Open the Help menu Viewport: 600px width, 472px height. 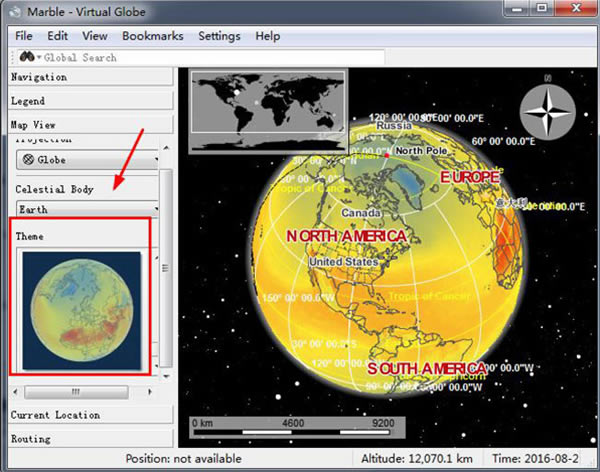[x=268, y=36]
